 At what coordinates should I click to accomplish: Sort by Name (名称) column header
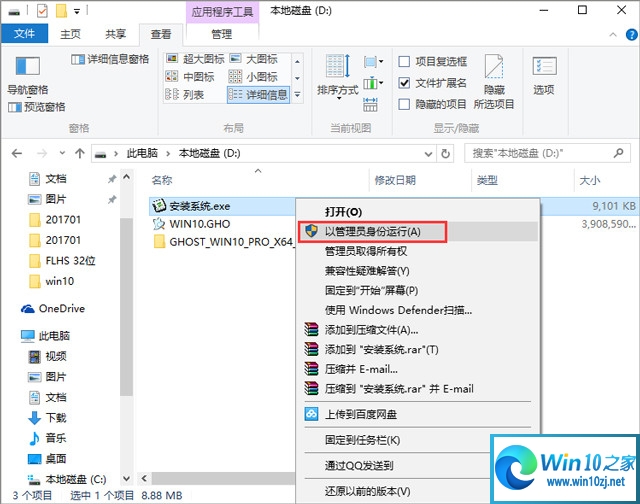(162, 180)
